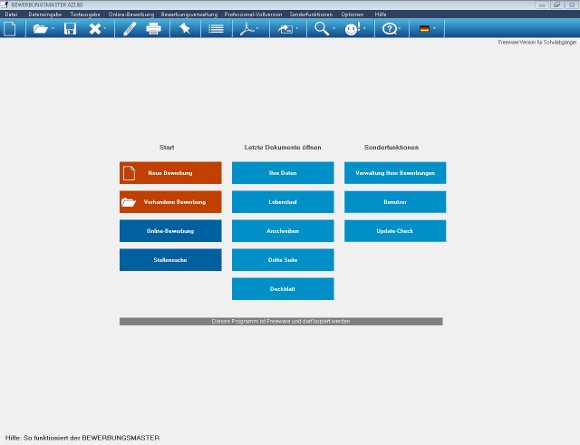
Task: Expand the arrow next to delete X icon
Action: click(105, 28)
